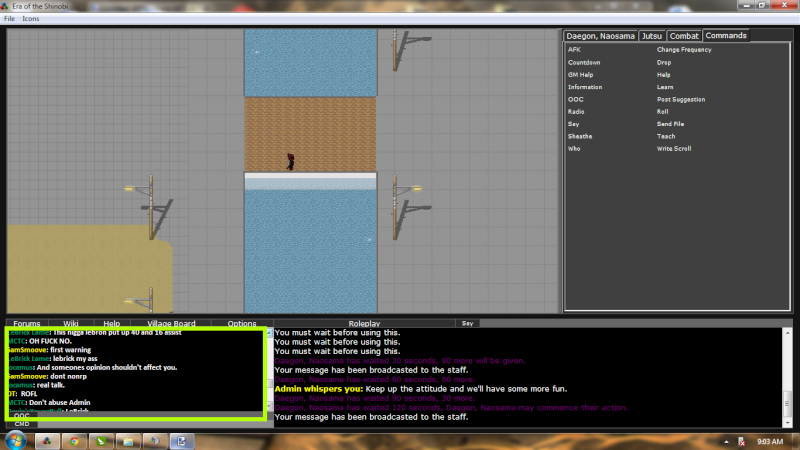Click the 'Don't abuse Admin' chat message
Viewport: 800px width, 450px height.
[x=49, y=403]
